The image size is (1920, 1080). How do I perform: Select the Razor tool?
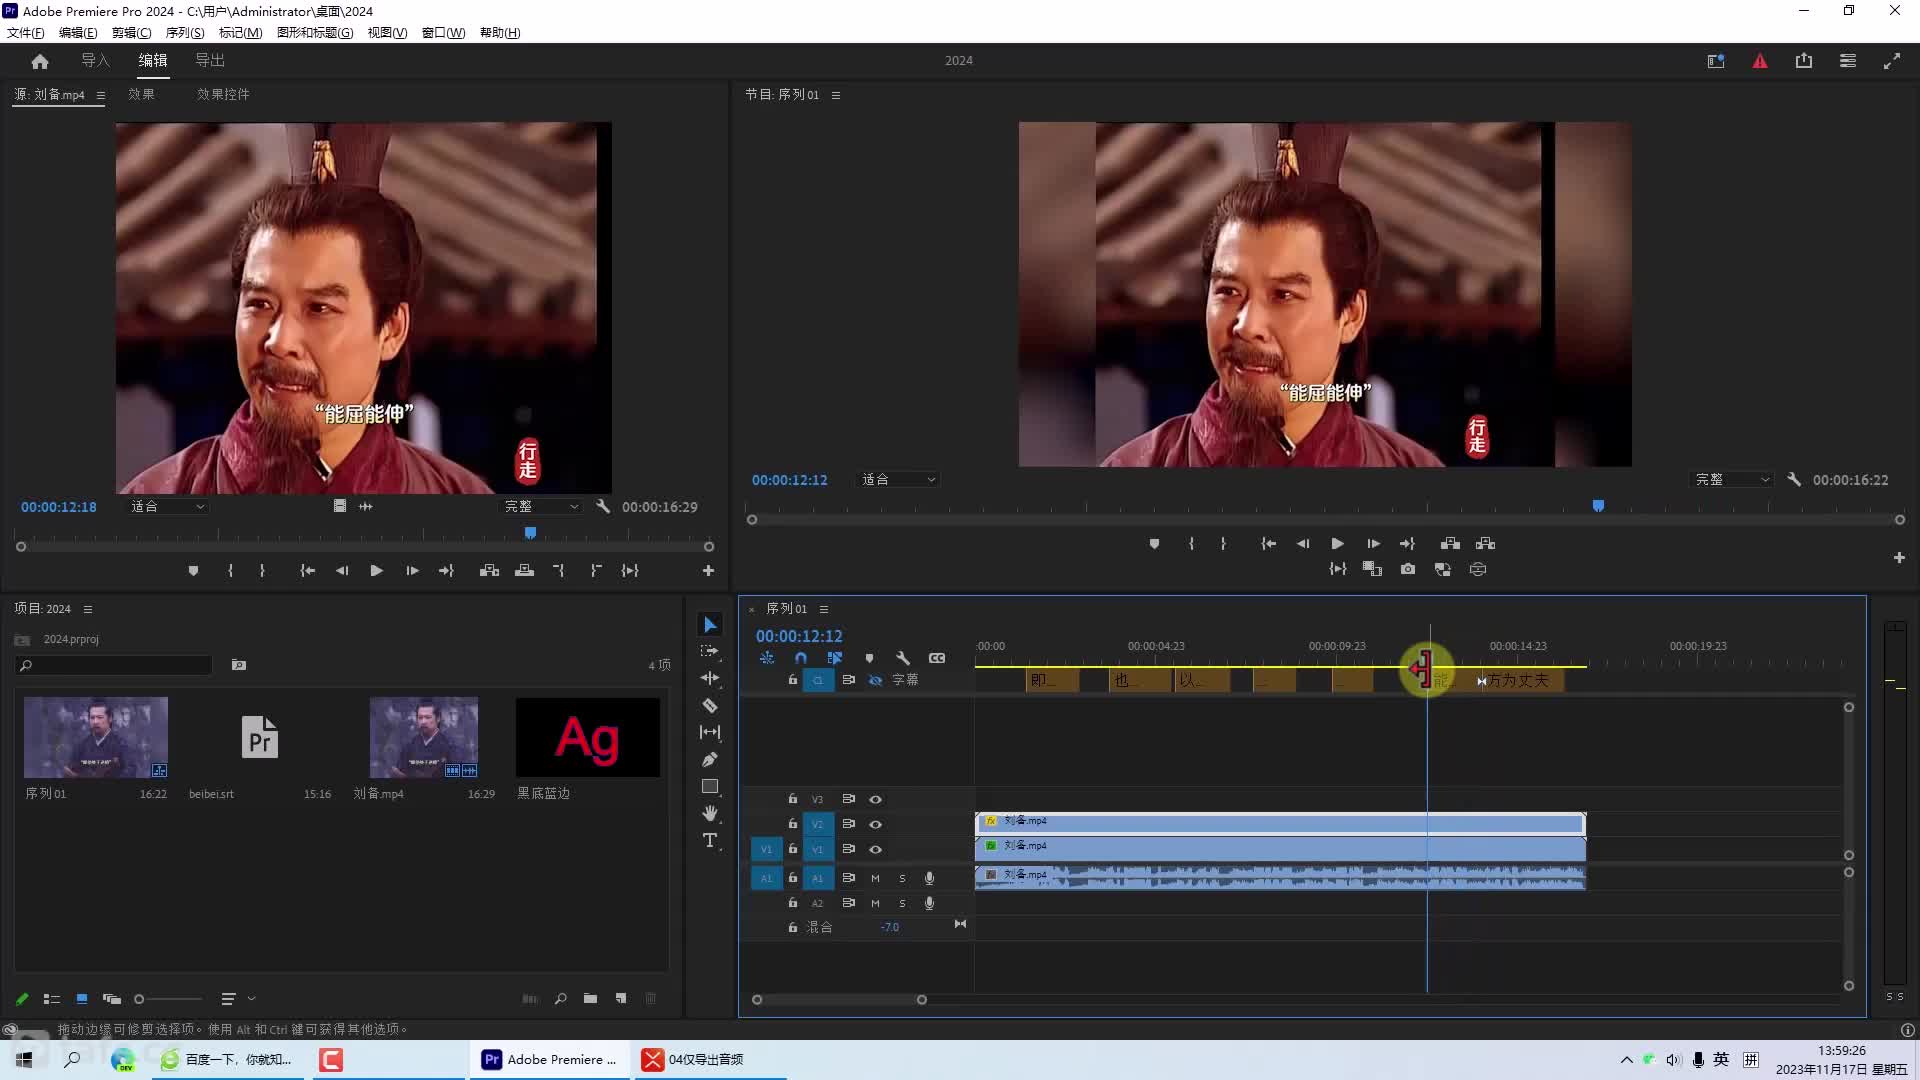coord(710,705)
